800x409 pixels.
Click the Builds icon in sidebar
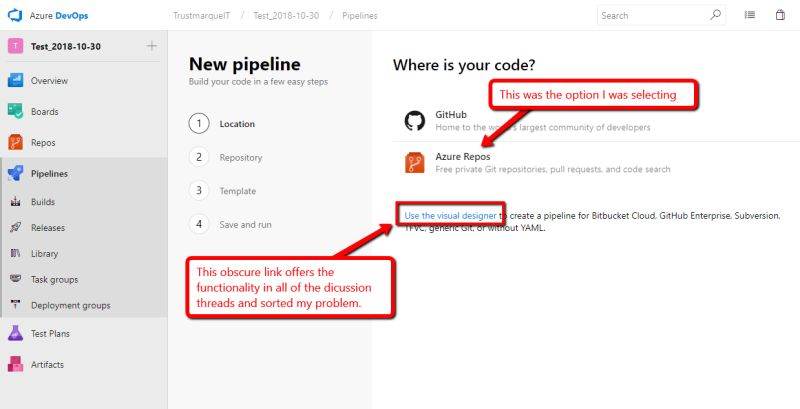point(15,202)
